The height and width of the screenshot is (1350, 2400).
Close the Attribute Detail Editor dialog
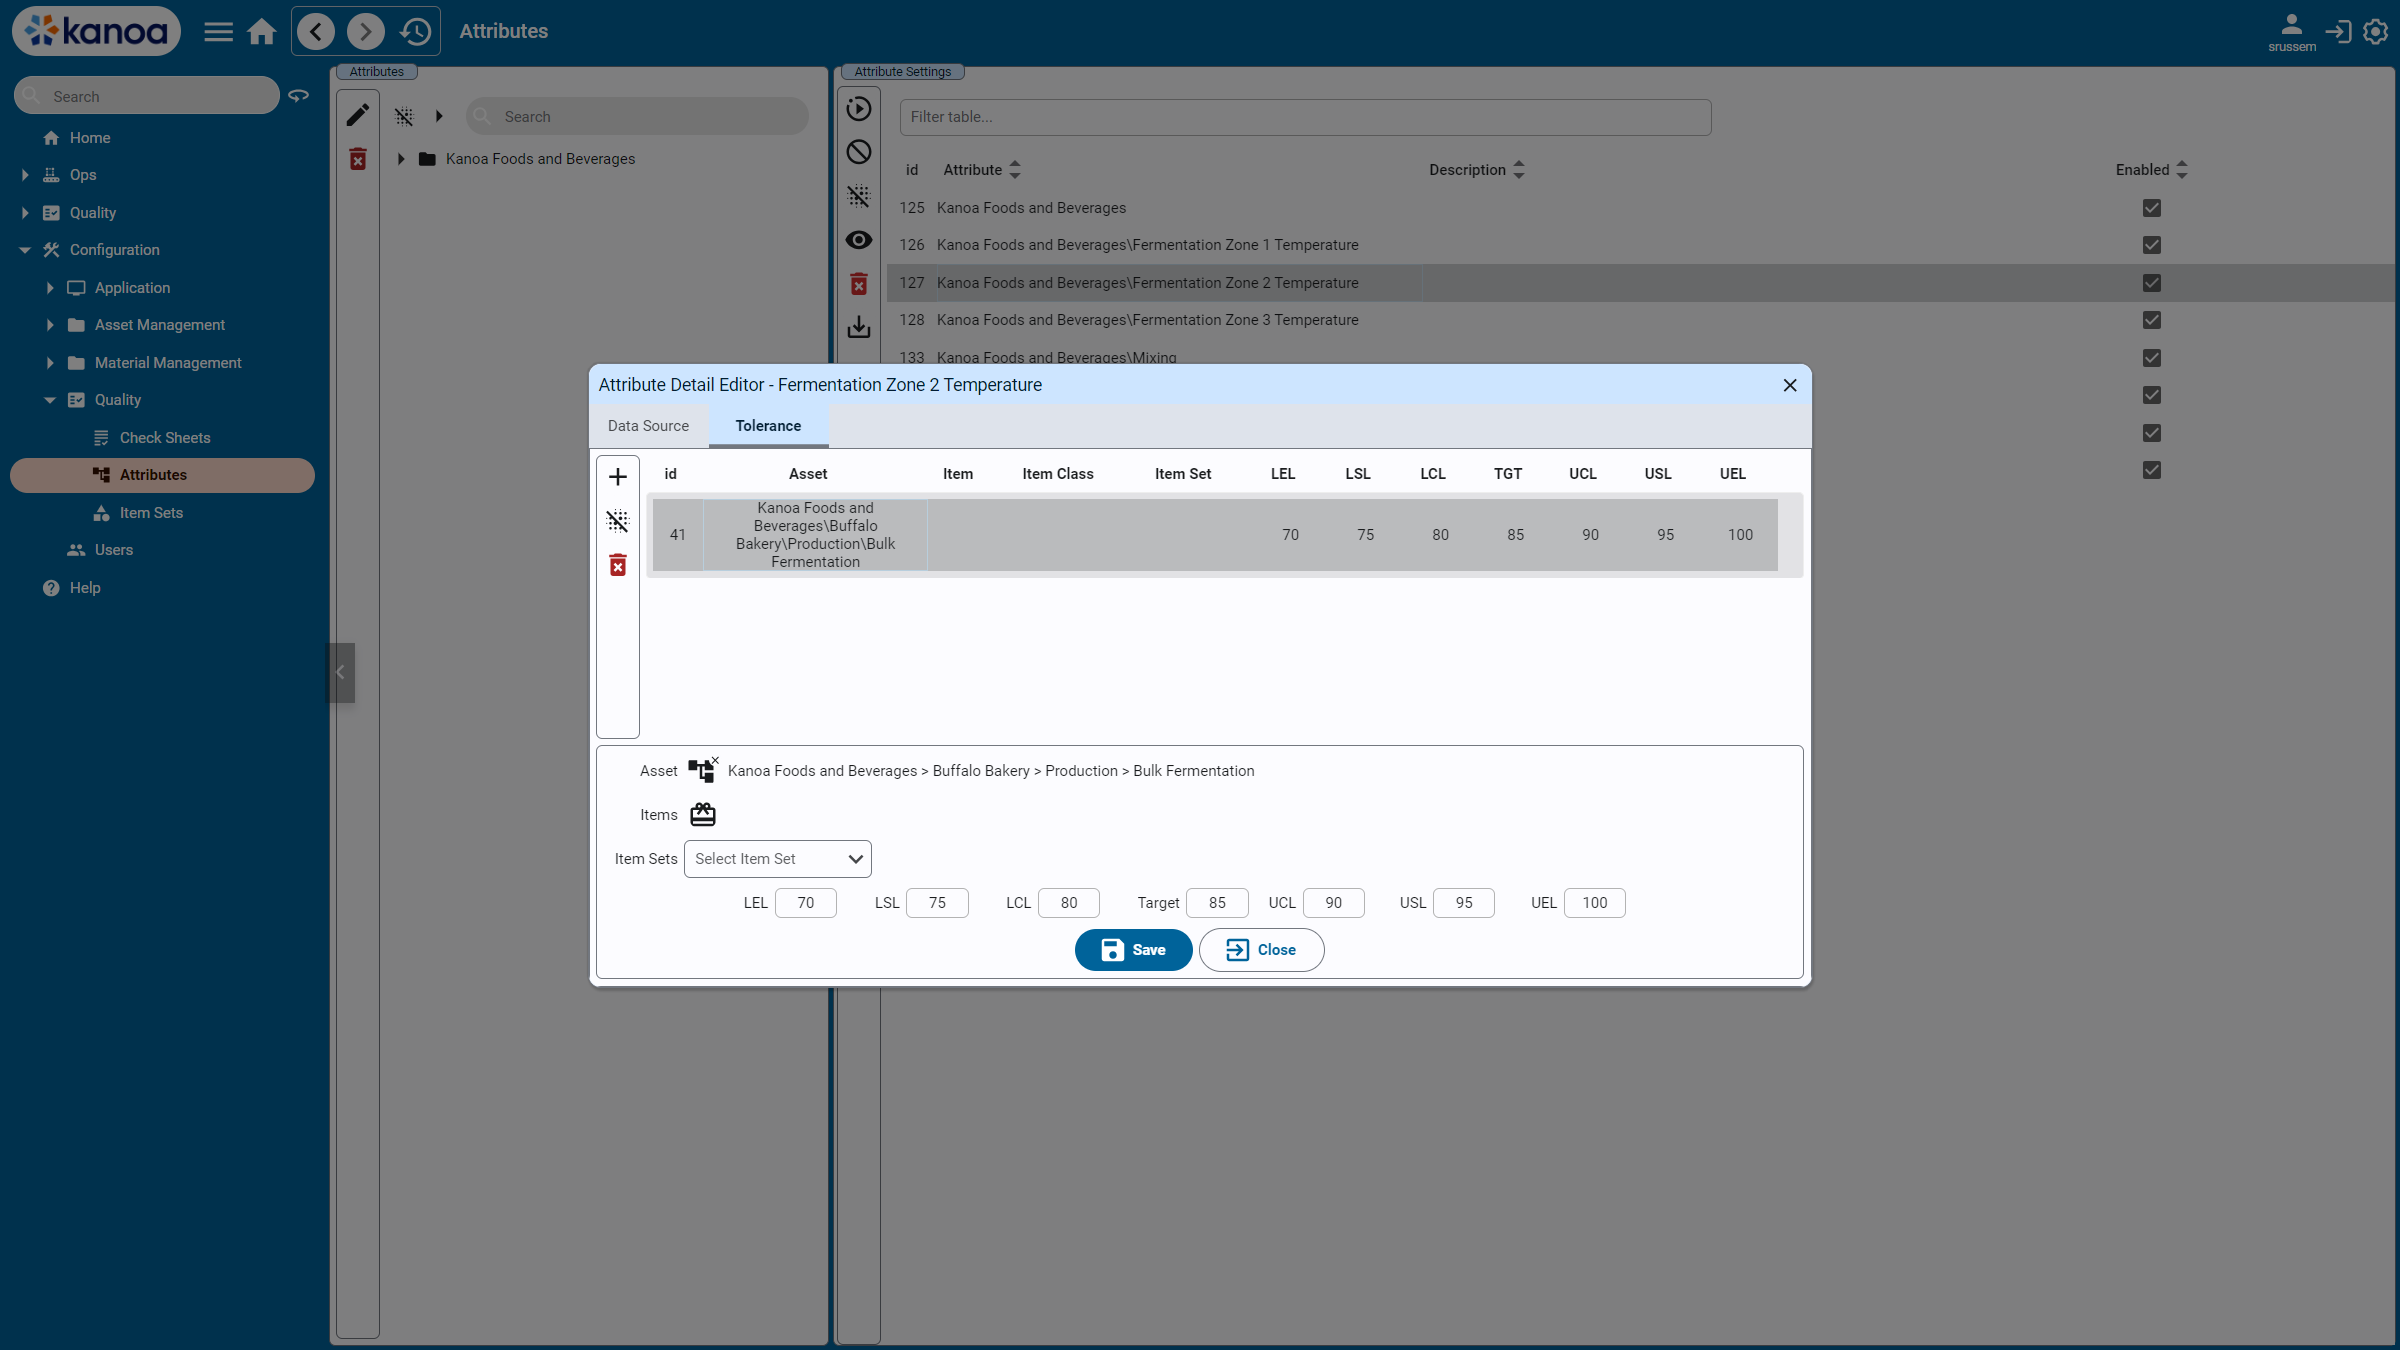point(1790,385)
